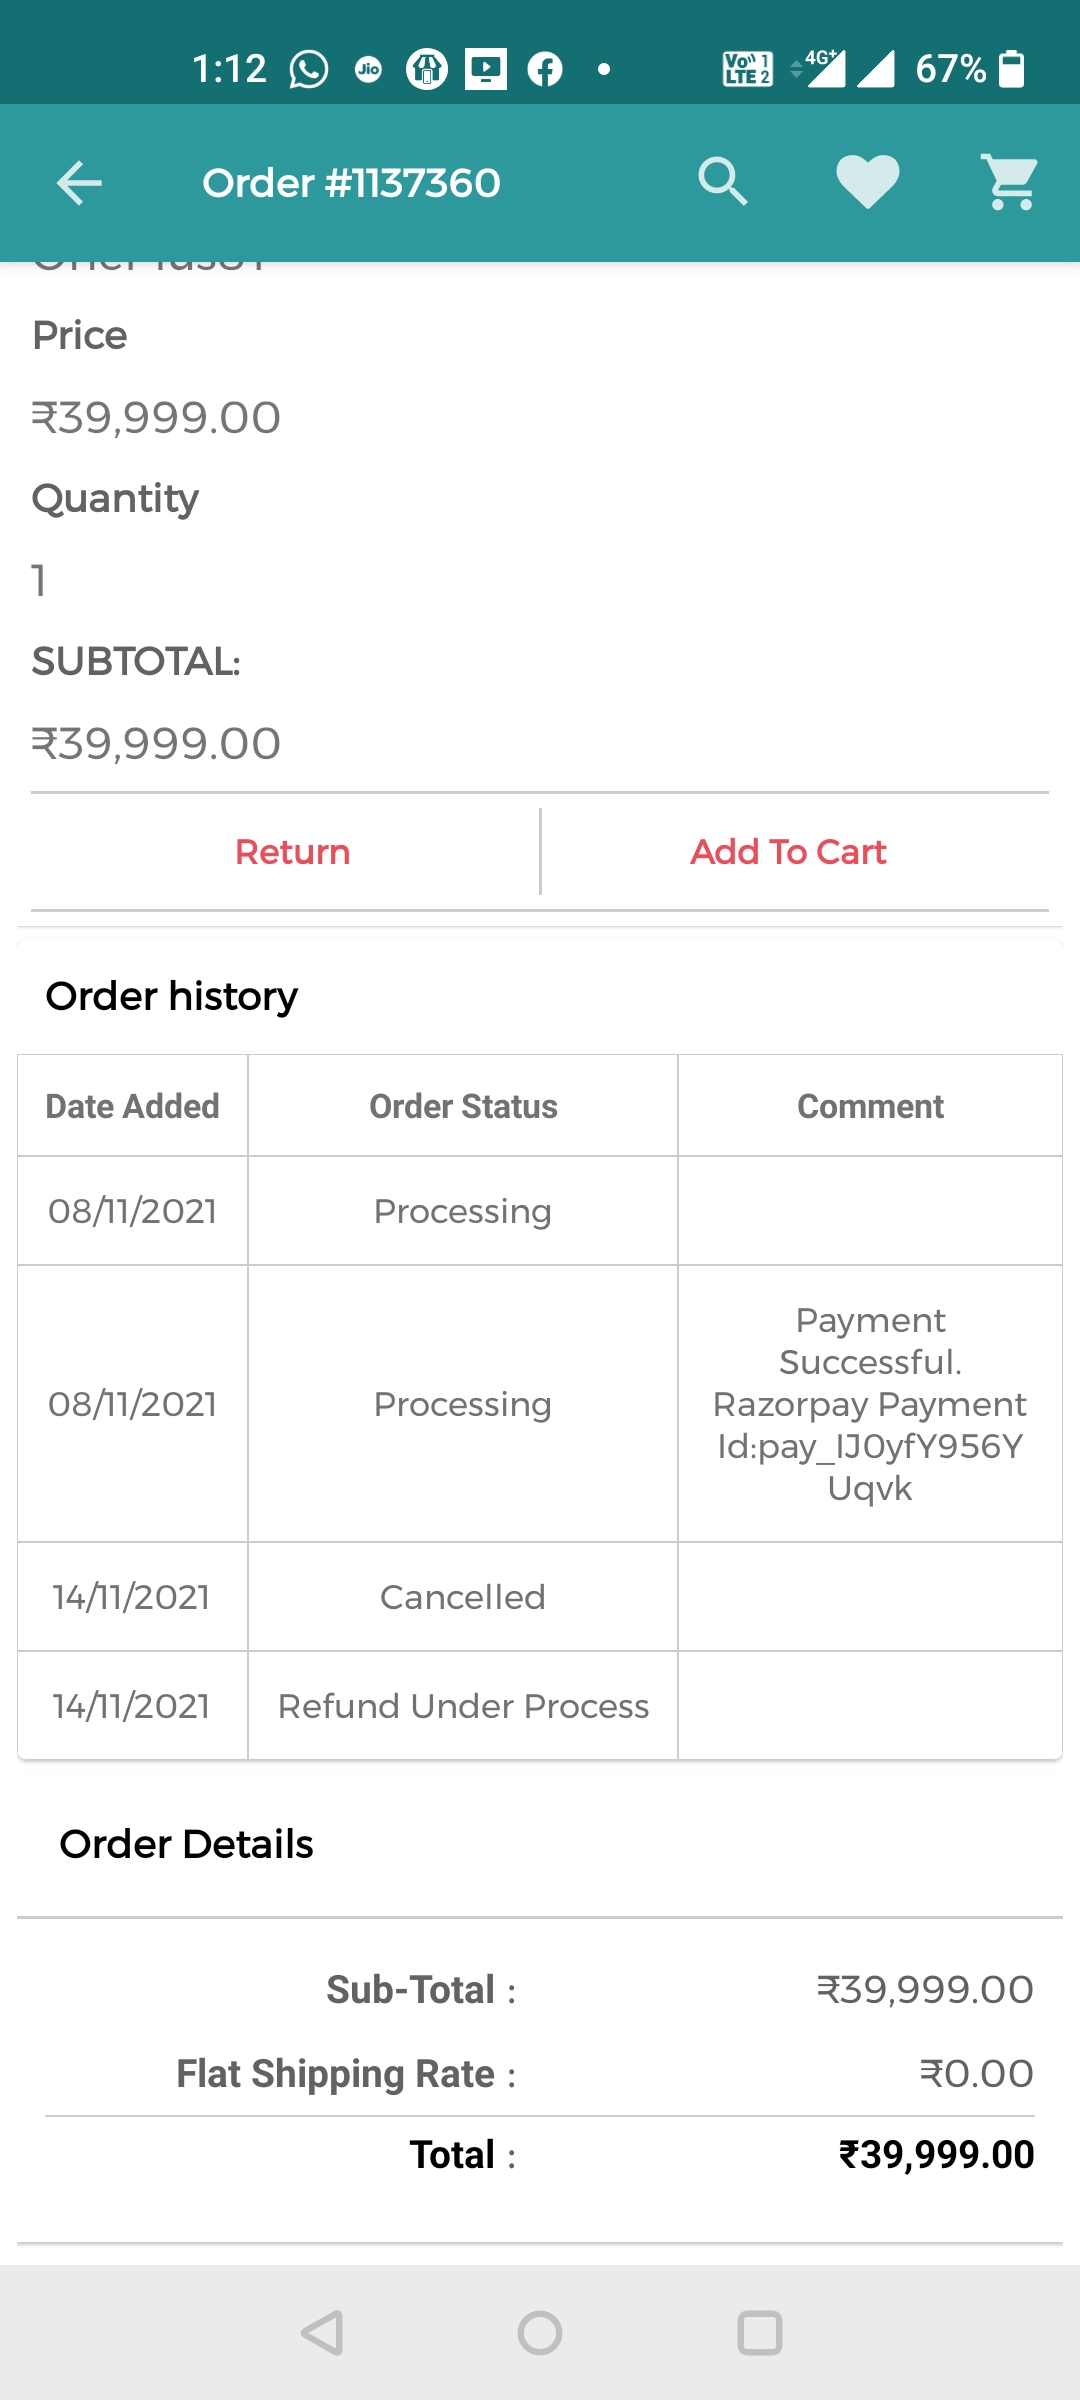Open search with magnifier icon

coord(722,182)
